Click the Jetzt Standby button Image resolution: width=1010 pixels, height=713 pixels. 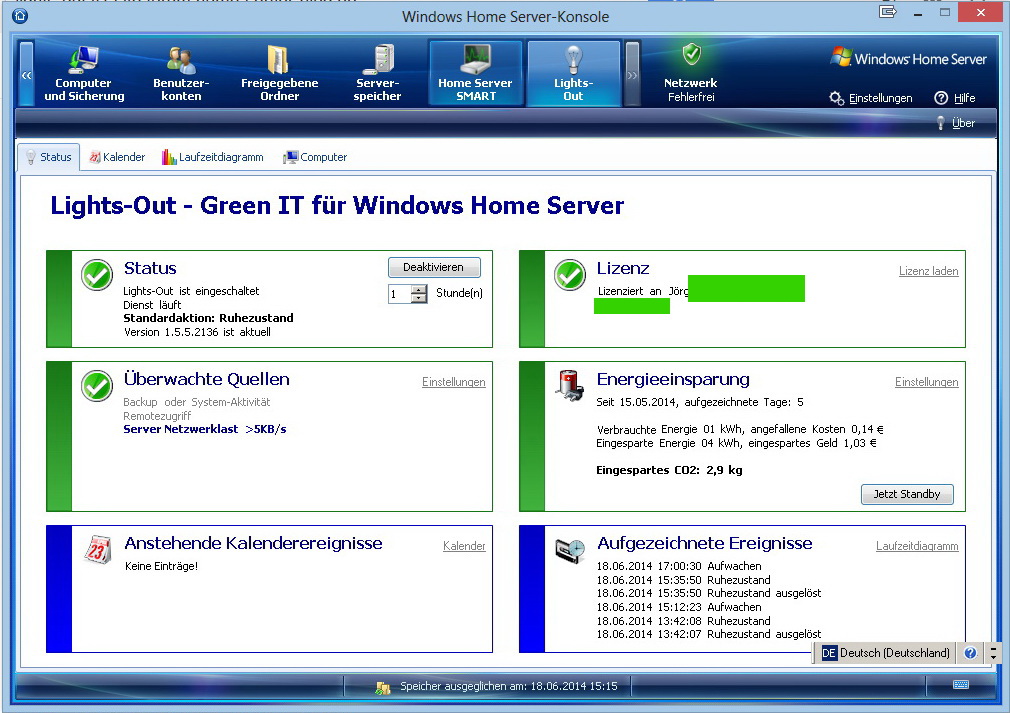[x=907, y=494]
